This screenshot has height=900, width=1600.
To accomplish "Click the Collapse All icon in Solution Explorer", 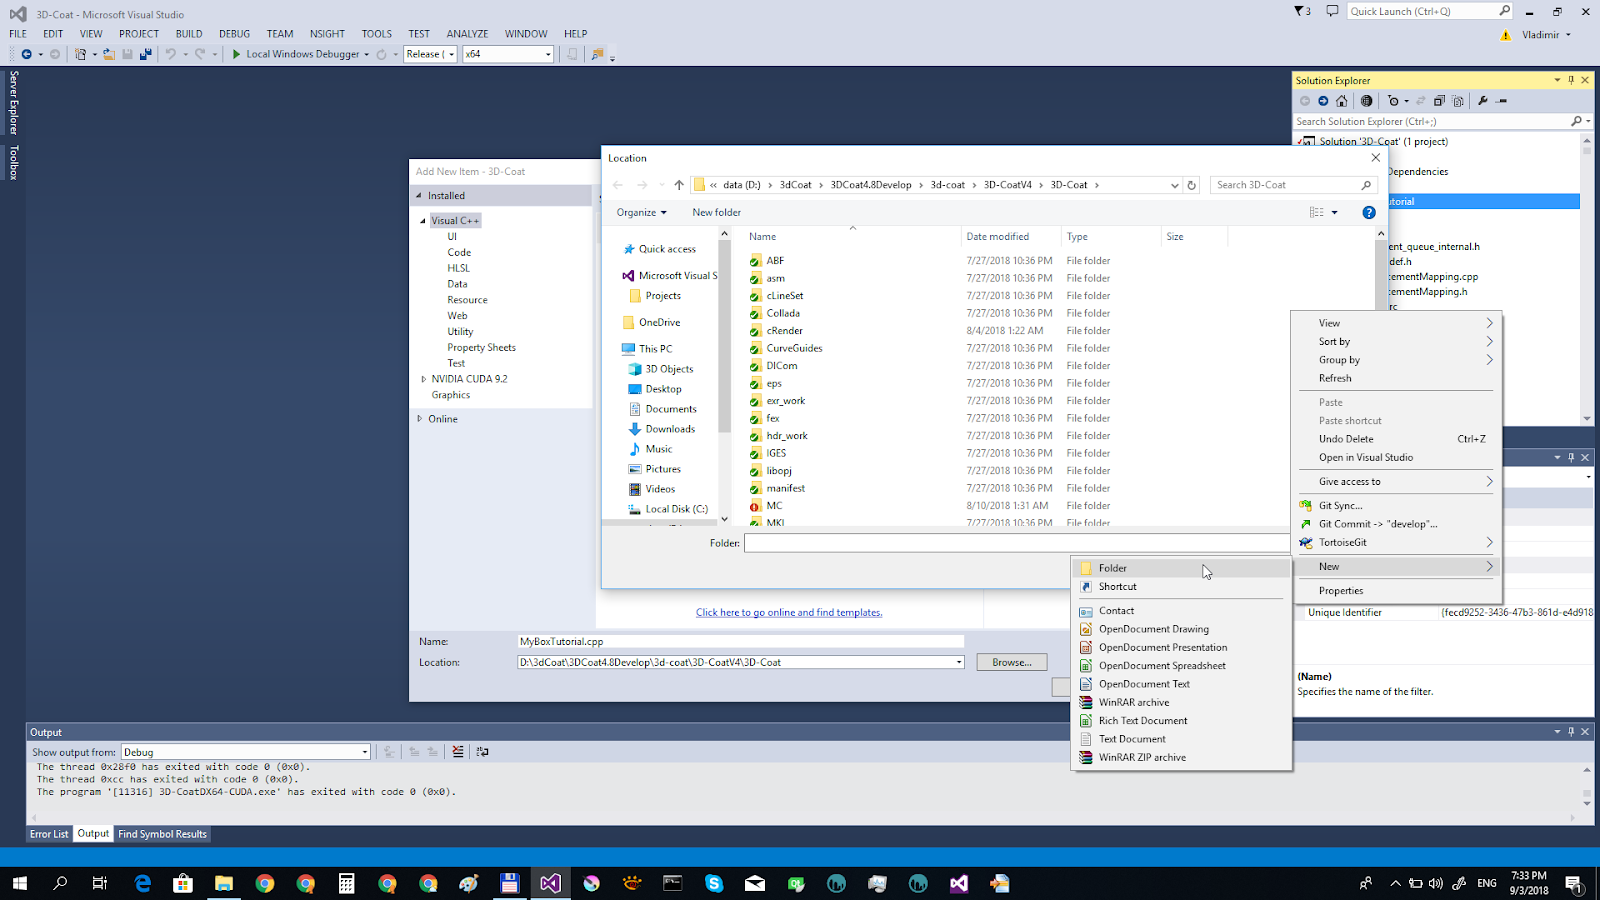I will pyautogui.click(x=1439, y=101).
